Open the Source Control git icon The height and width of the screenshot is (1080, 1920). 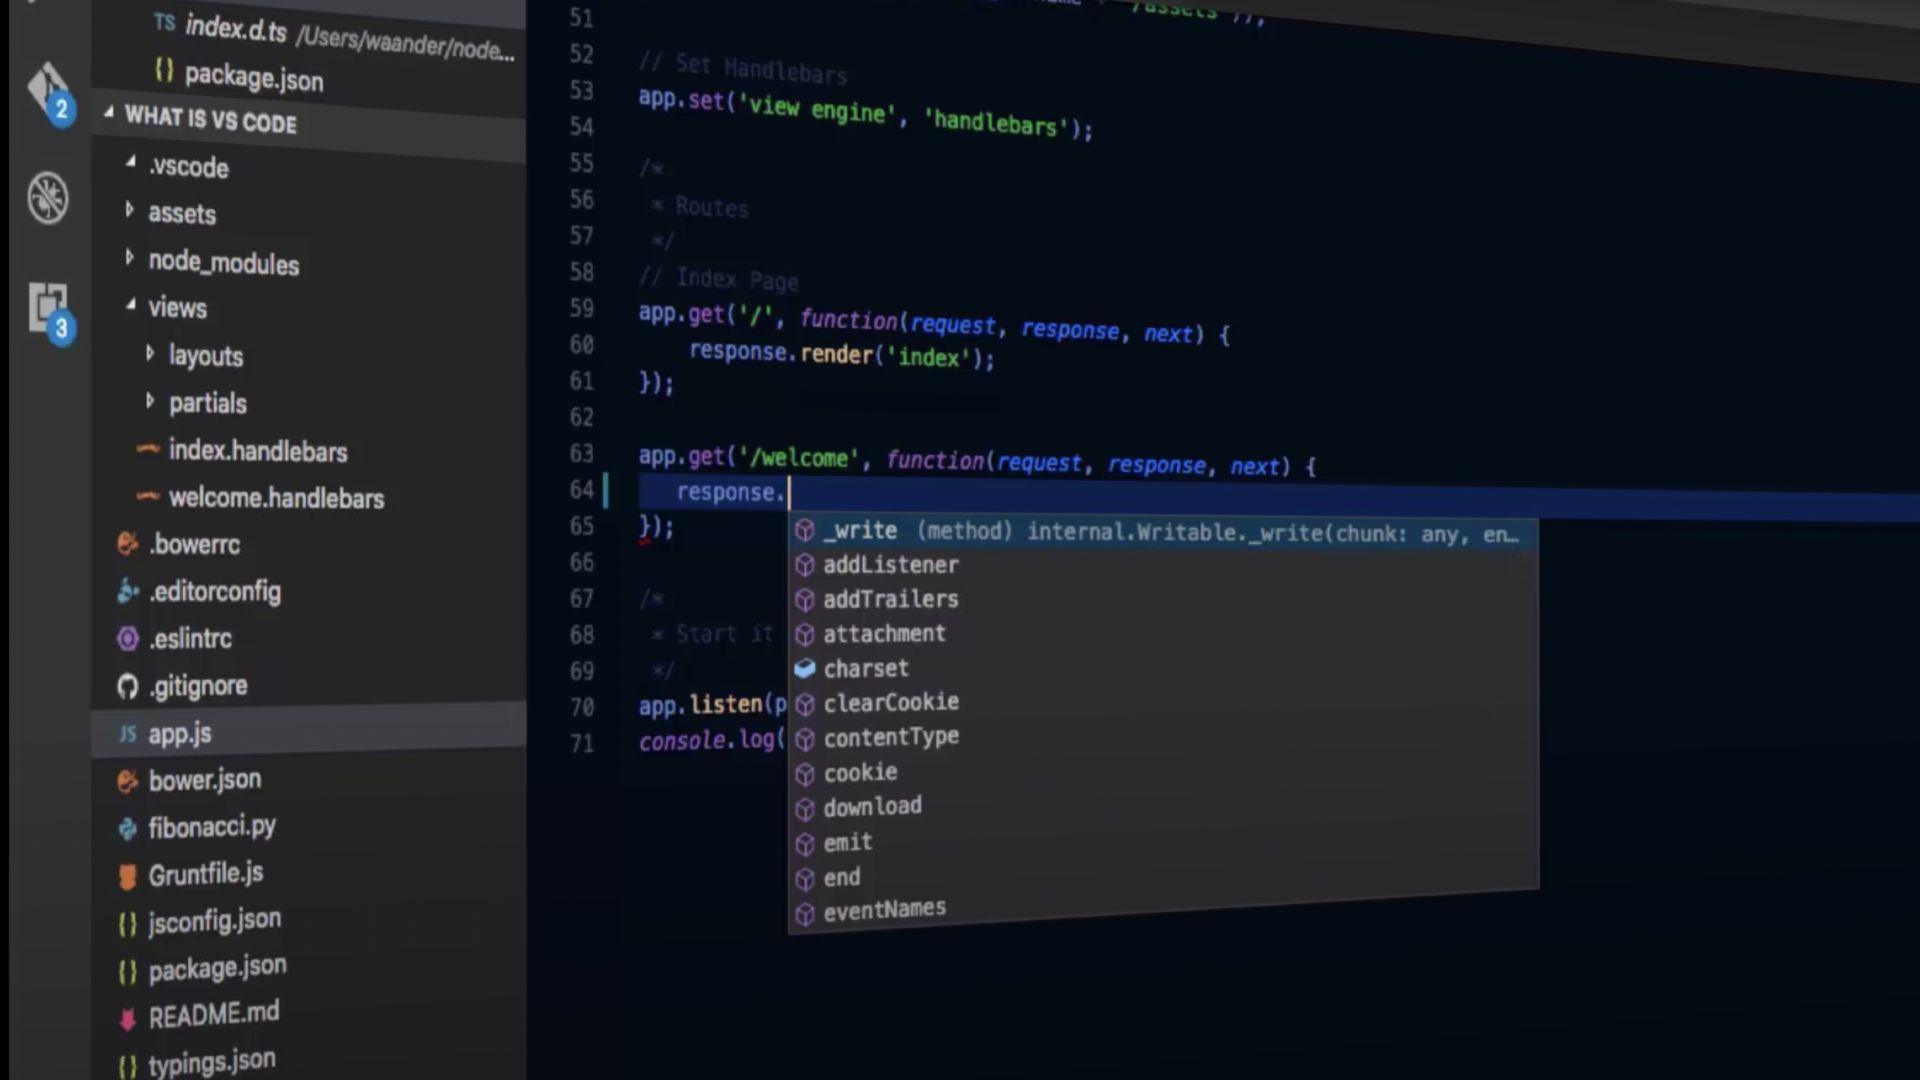[x=47, y=90]
